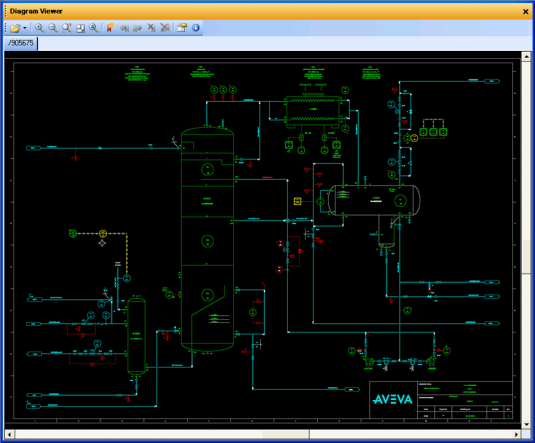Go to next bookmark arrow

tap(138, 28)
